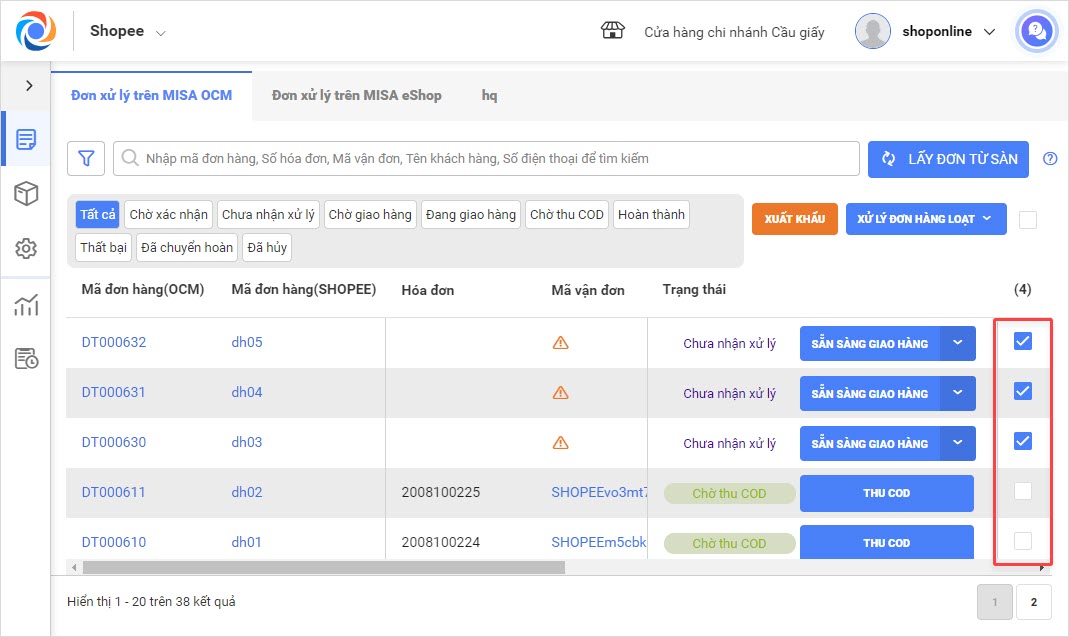Click the filter funnel icon
This screenshot has height=637, width=1069.
86,158
